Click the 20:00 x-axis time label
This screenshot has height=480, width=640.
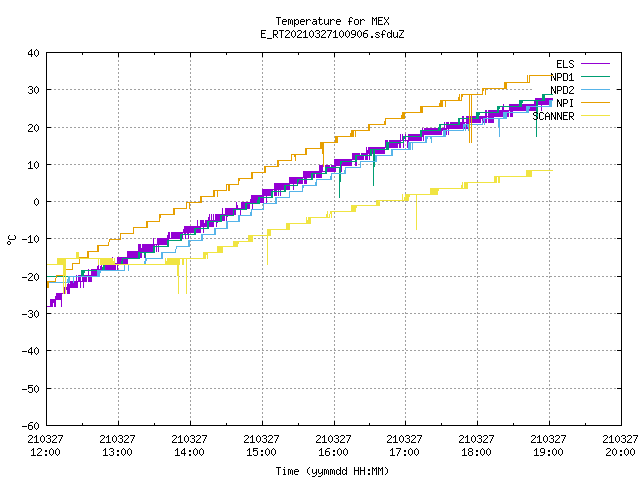tap(620, 452)
